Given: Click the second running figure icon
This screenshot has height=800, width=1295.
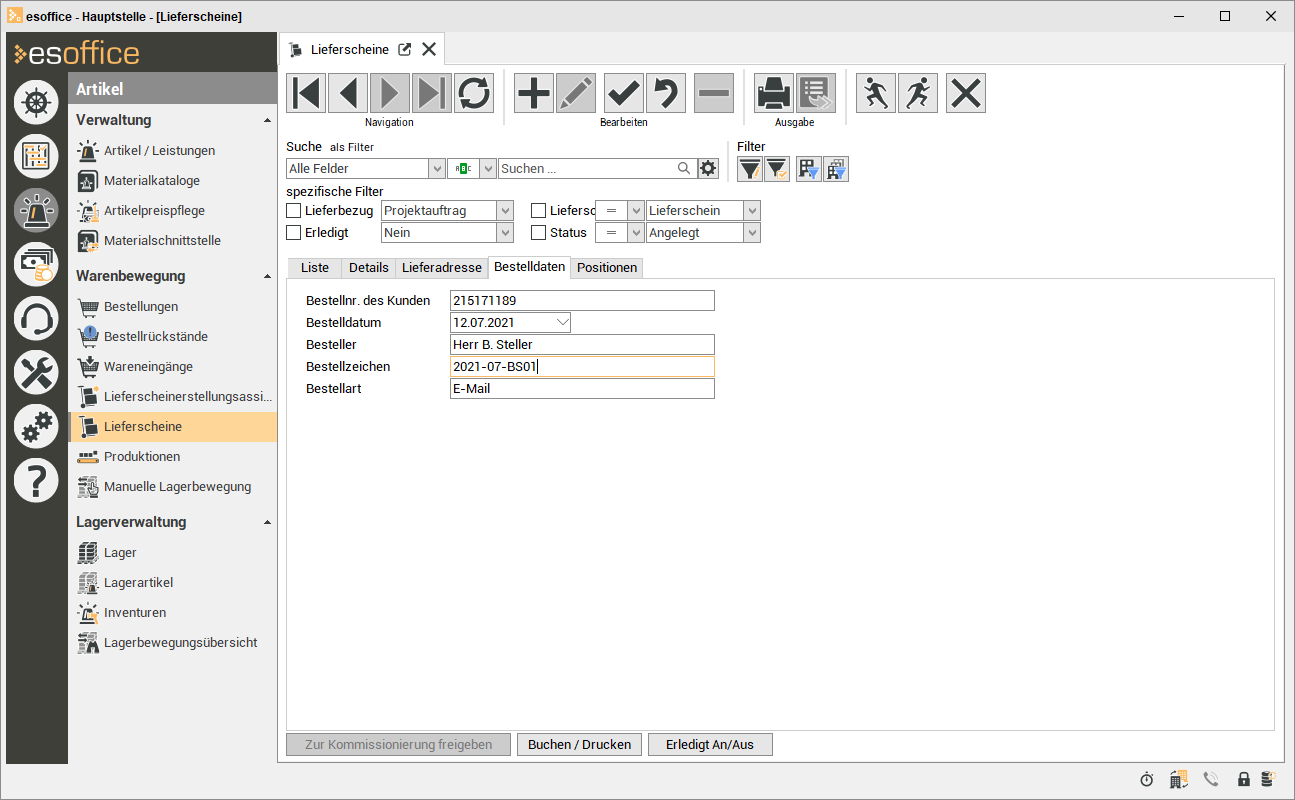Looking at the screenshot, I should click(x=918, y=93).
